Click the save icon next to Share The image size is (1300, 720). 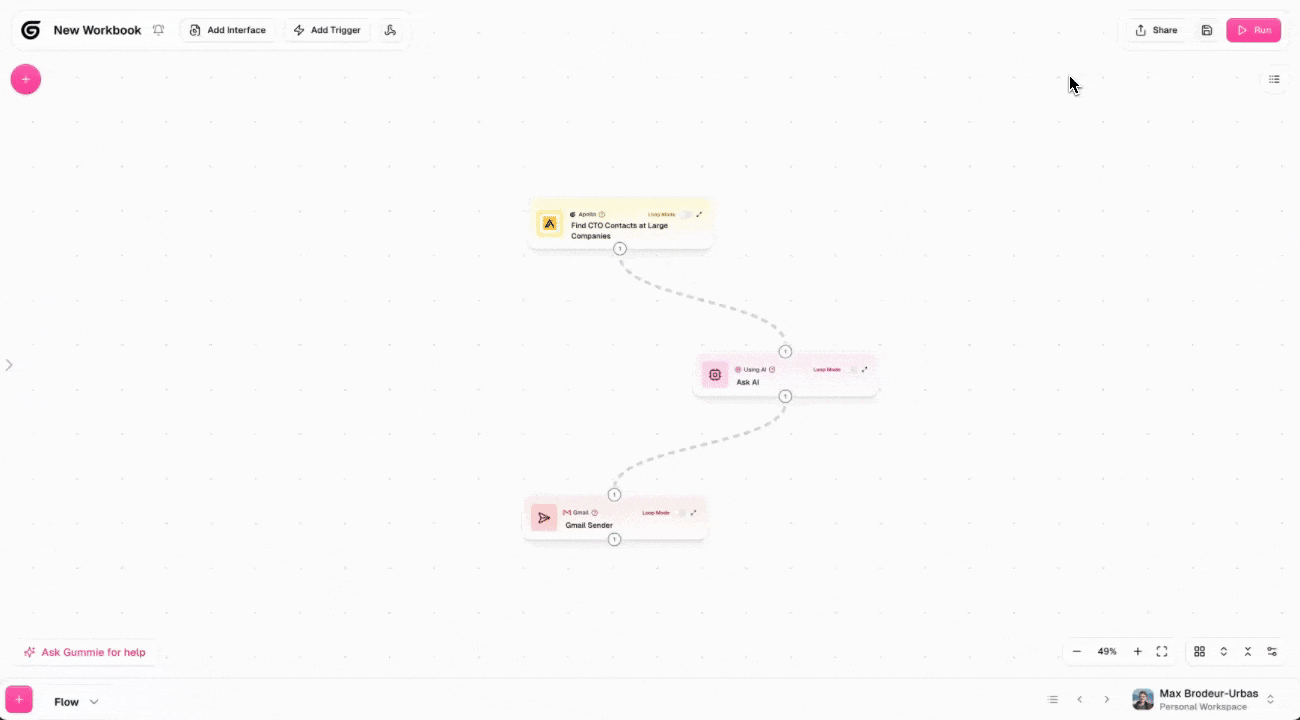(1207, 30)
